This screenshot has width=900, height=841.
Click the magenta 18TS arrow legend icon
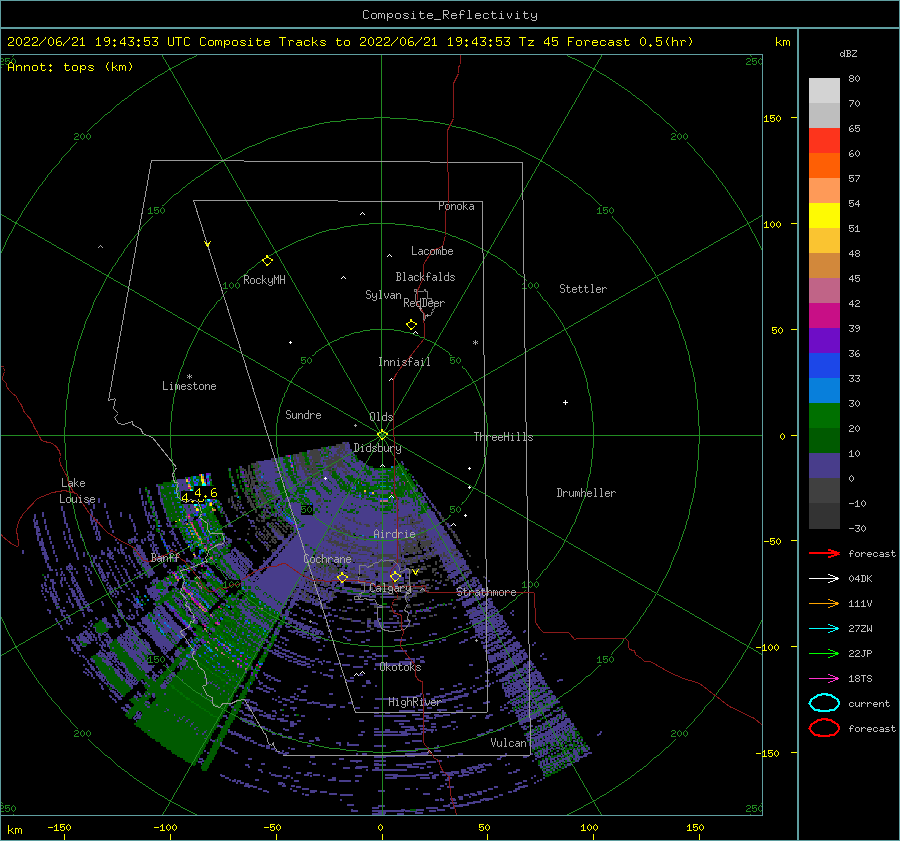coord(824,679)
